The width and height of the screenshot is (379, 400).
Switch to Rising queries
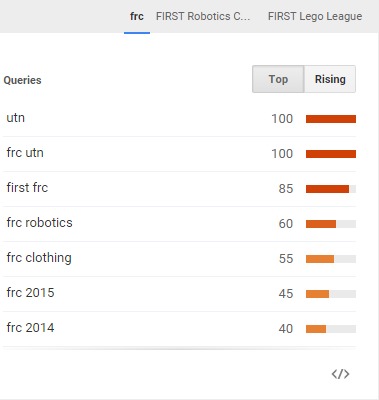330,79
